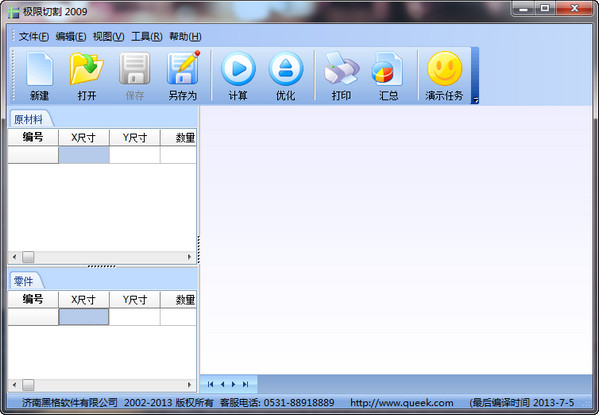Start calculation with the 计算 play icon

click(238, 76)
